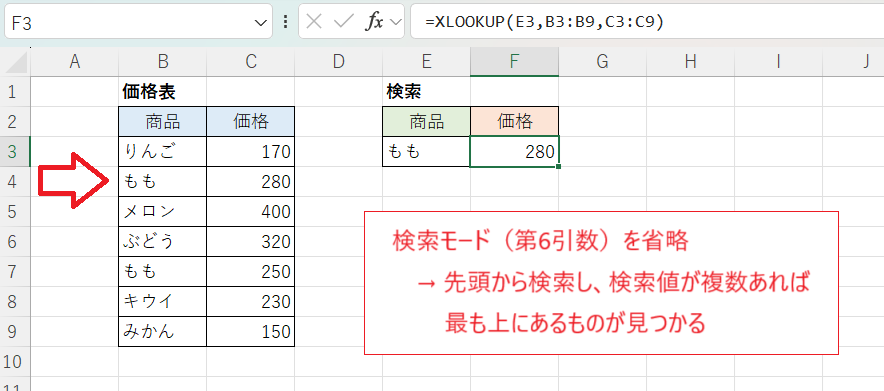
Task: Click the 商品 header in search table
Action: click(x=426, y=121)
